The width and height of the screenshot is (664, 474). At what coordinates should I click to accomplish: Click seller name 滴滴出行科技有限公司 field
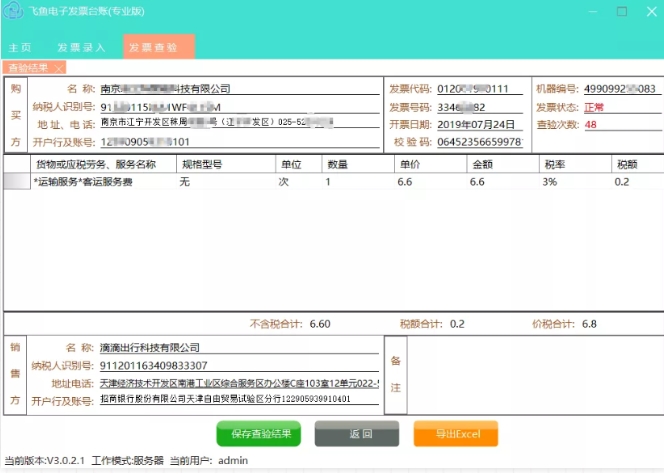point(239,348)
